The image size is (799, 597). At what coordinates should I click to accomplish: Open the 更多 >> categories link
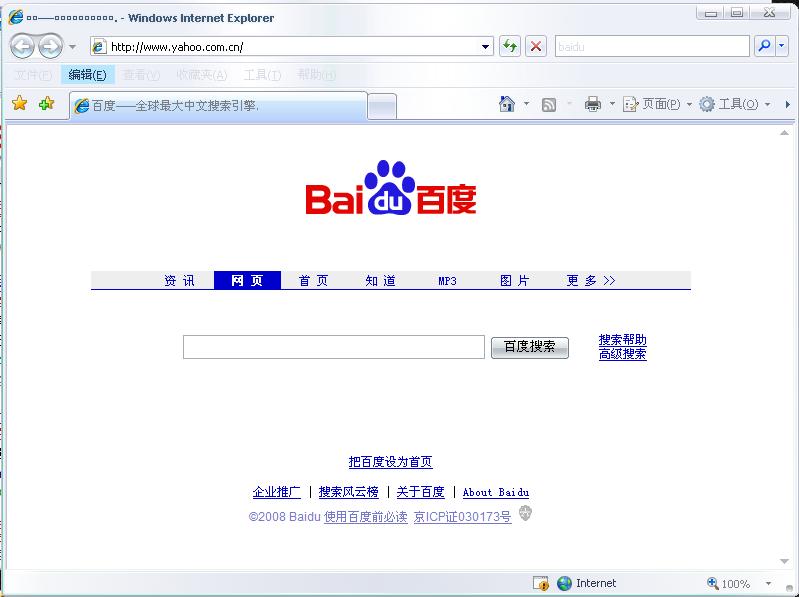point(591,281)
